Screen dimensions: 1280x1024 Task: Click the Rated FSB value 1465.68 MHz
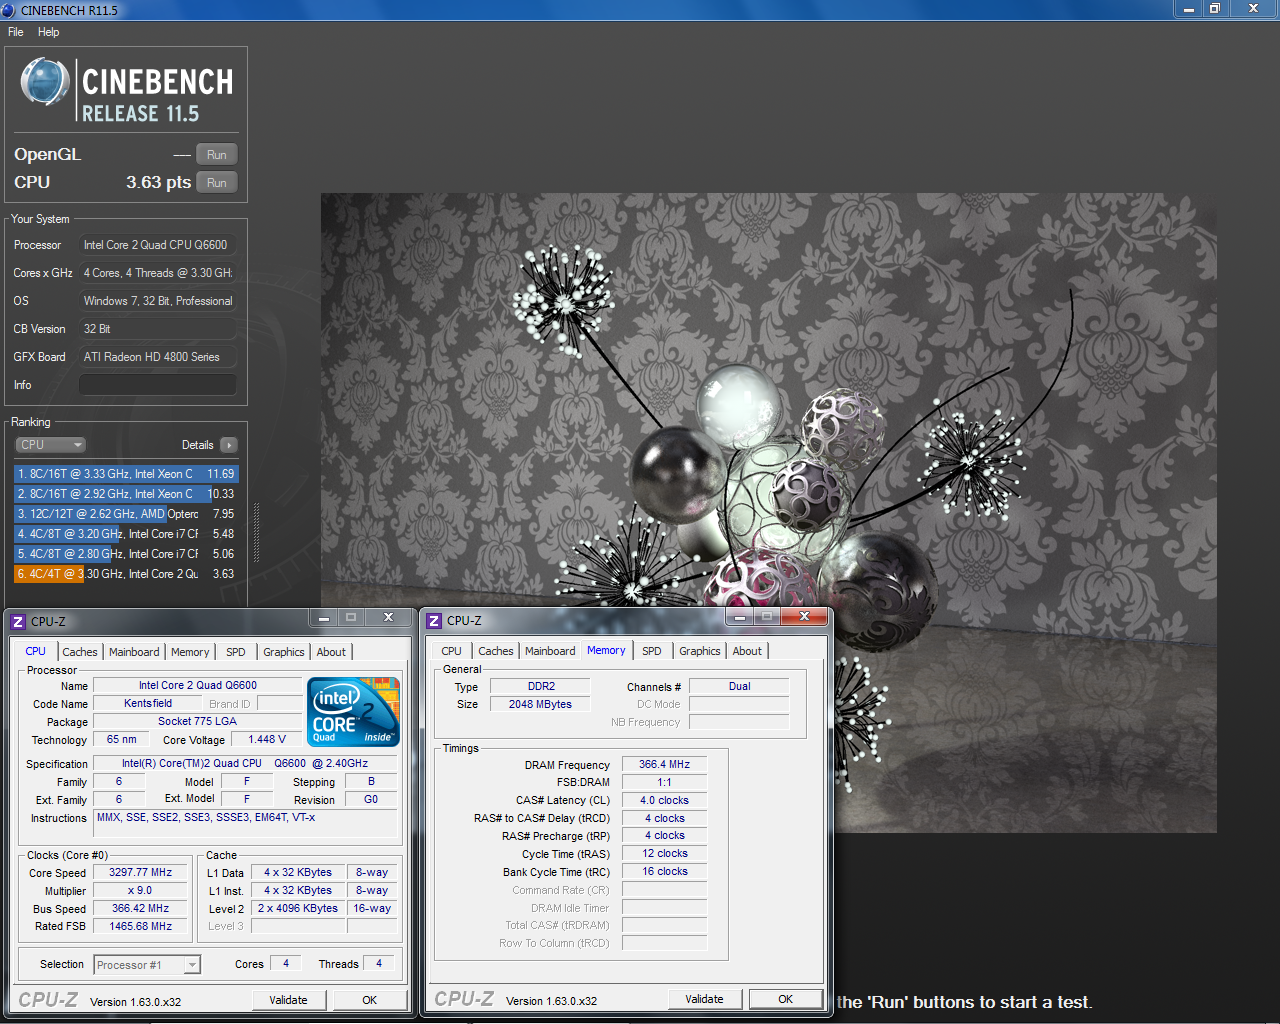[140, 927]
